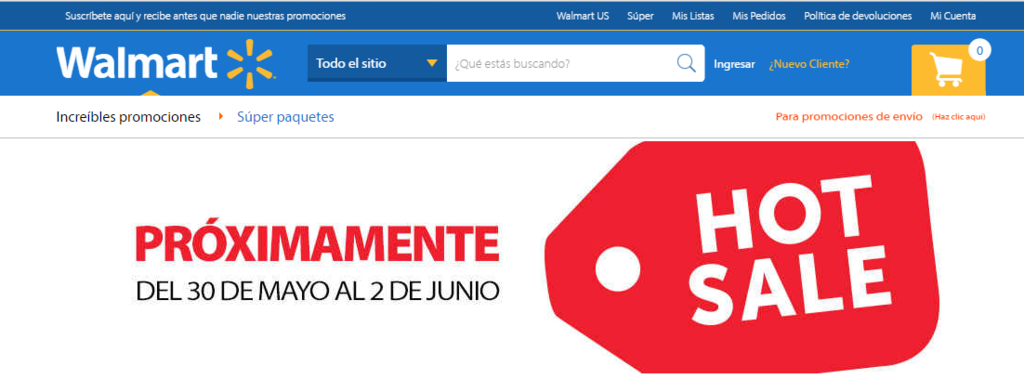This screenshot has width=1024, height=379.
Task: Click 'Increíbles promociones' breadcrumb
Action: (x=129, y=117)
